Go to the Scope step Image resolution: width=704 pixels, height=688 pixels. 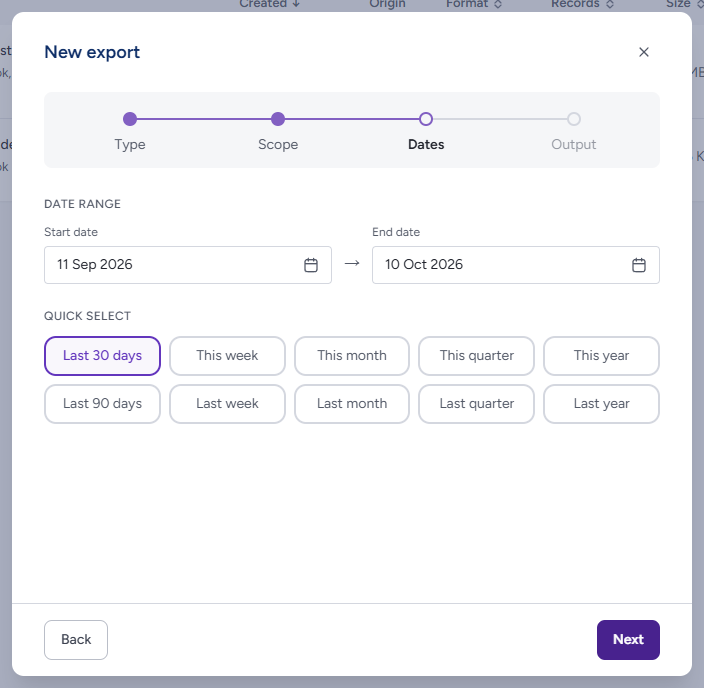click(278, 131)
